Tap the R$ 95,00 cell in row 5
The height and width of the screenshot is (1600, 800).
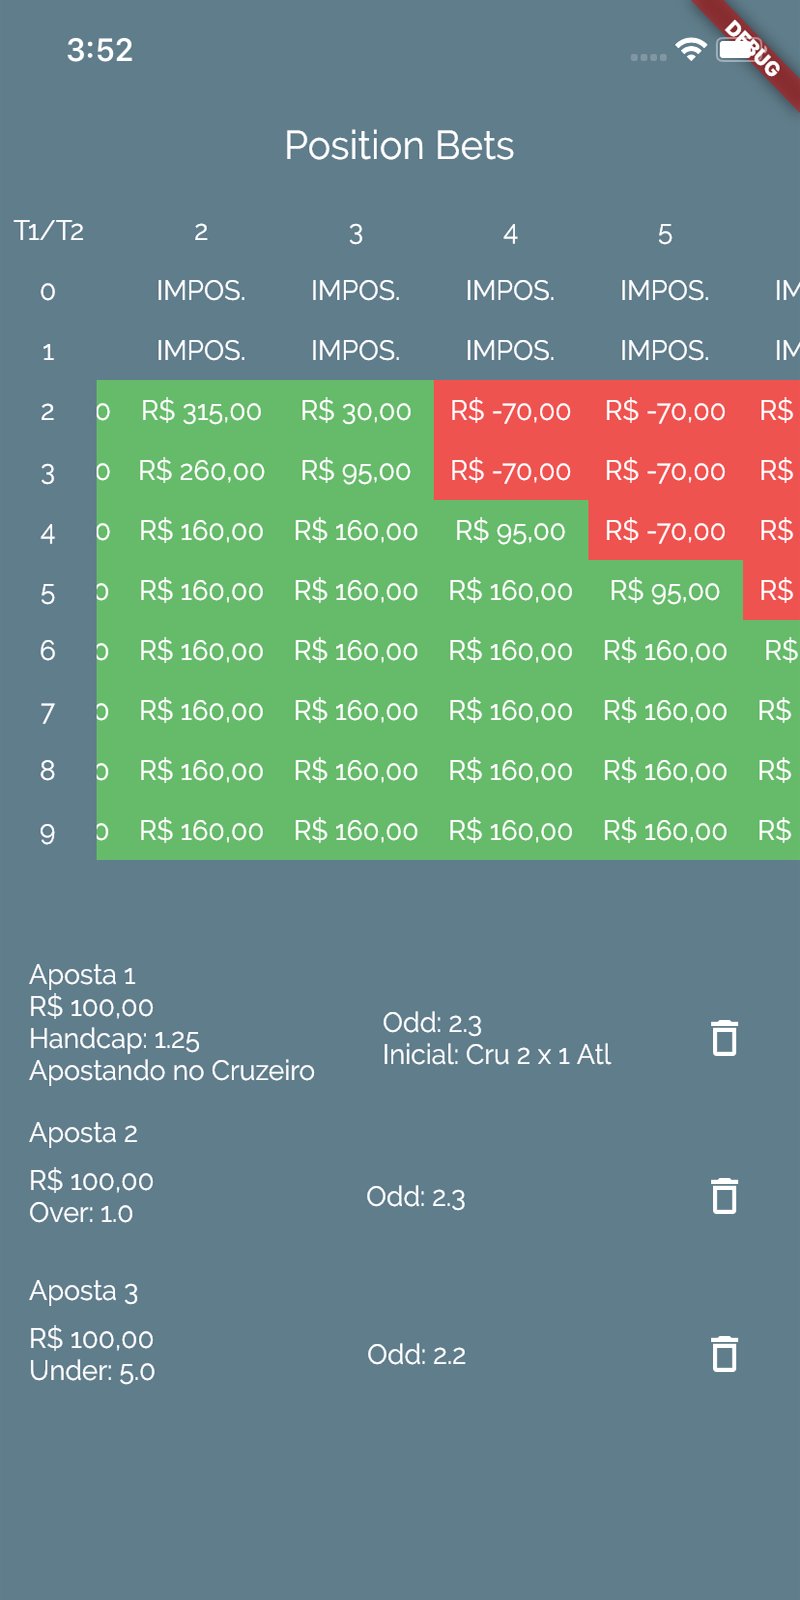(x=665, y=591)
